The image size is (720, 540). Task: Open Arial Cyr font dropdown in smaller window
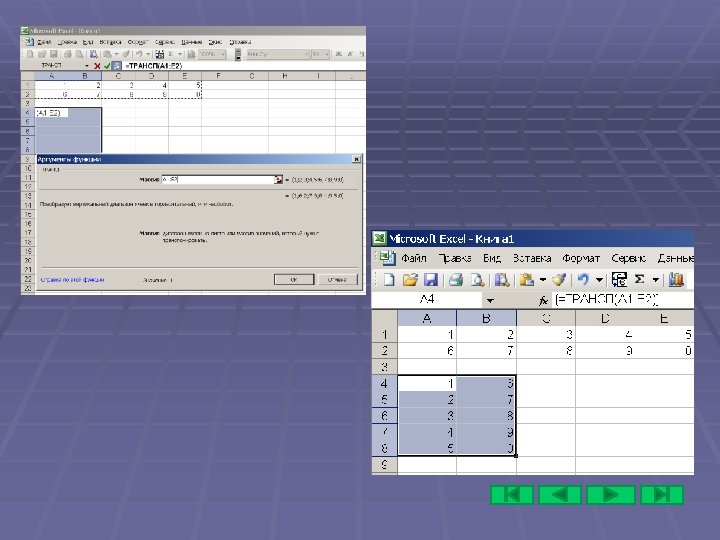point(306,54)
